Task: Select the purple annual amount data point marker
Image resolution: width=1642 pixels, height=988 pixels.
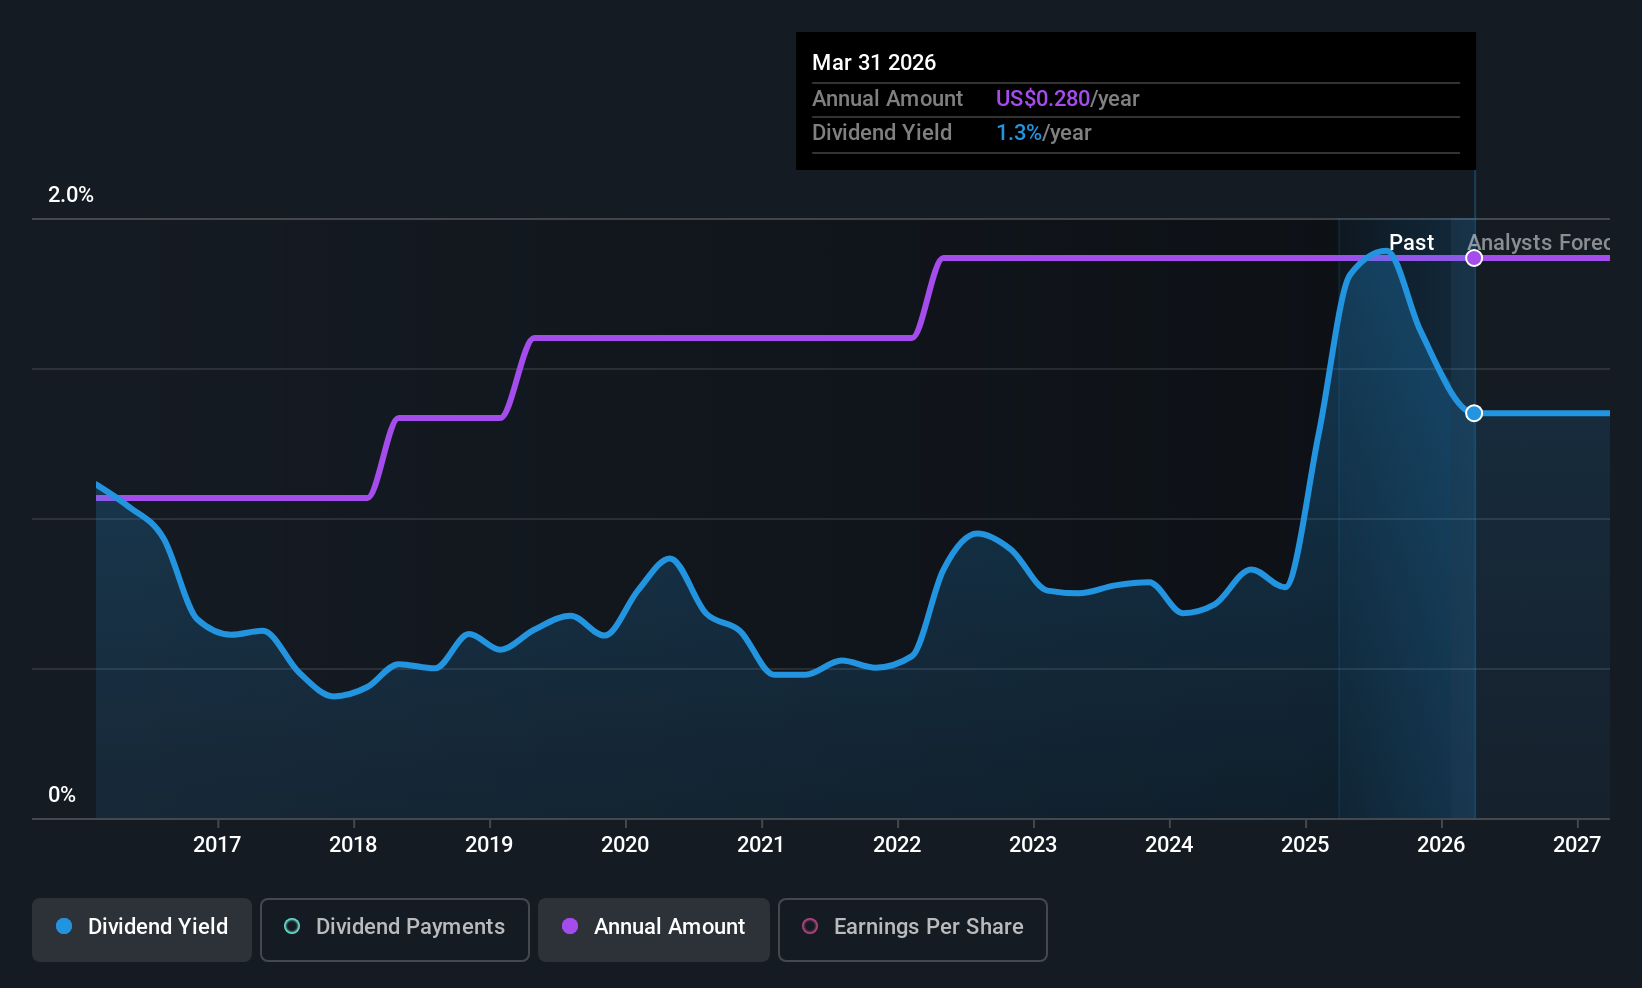Action: 1474,258
